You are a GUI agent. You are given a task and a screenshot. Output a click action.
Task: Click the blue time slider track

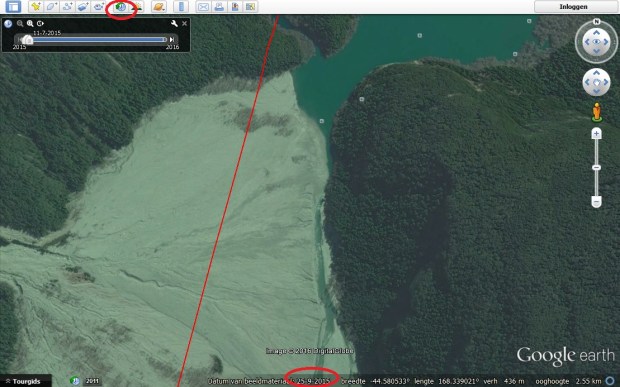99,40
